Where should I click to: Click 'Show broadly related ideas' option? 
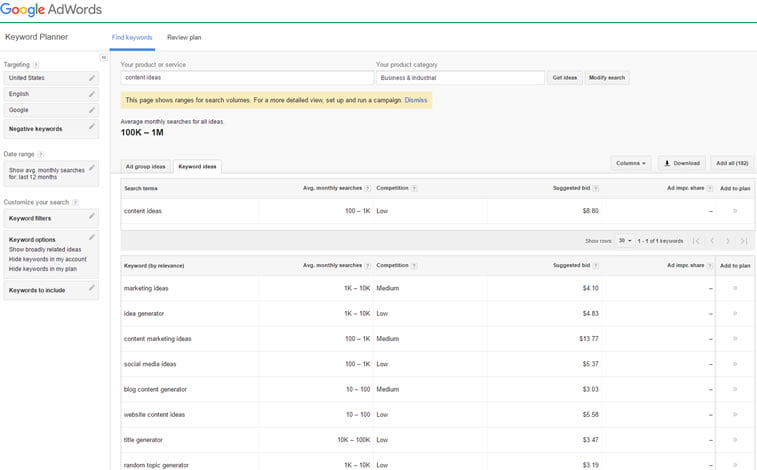pyautogui.click(x=45, y=249)
